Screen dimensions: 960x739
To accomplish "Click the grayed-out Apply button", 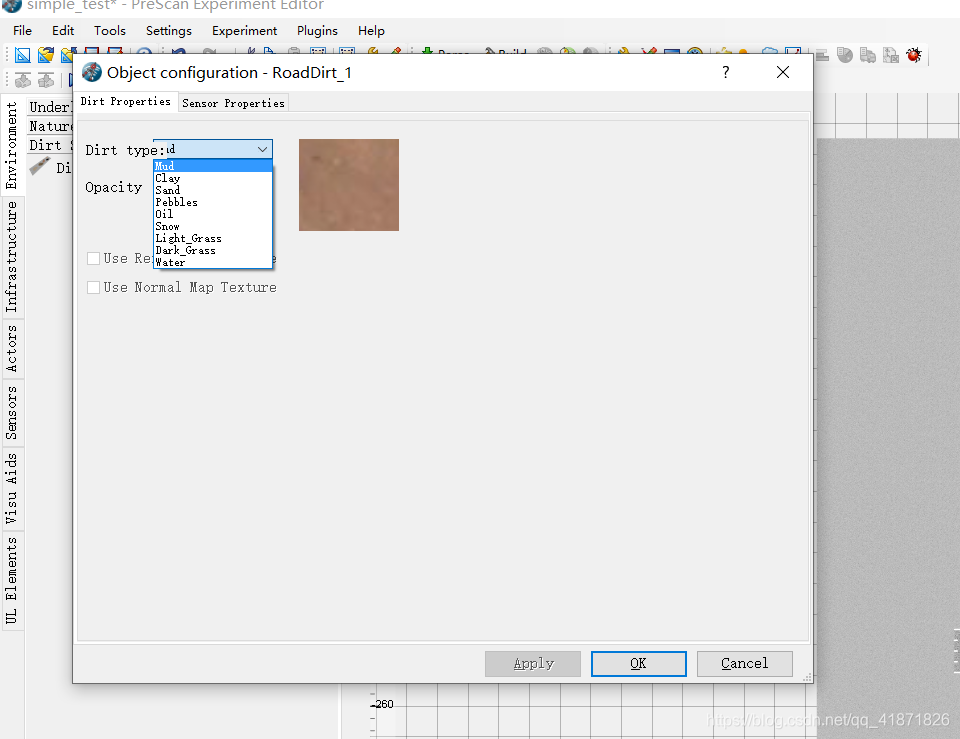I will (533, 664).
